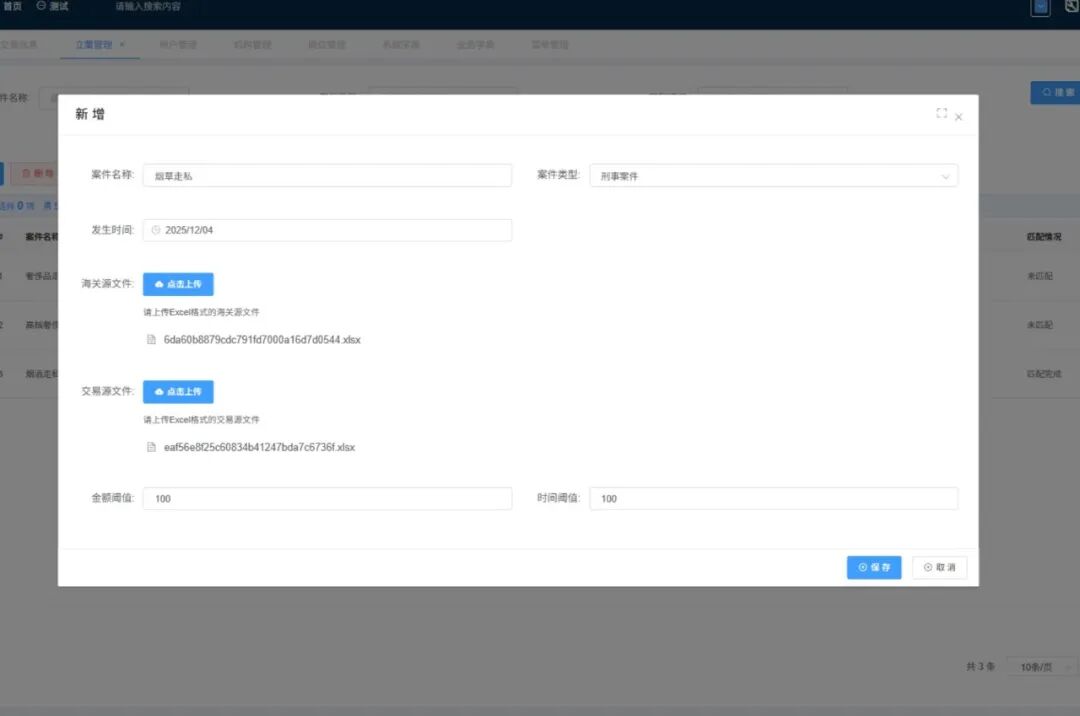Expand the 案件类型 chevron arrow
1080x716 pixels.
click(x=945, y=176)
